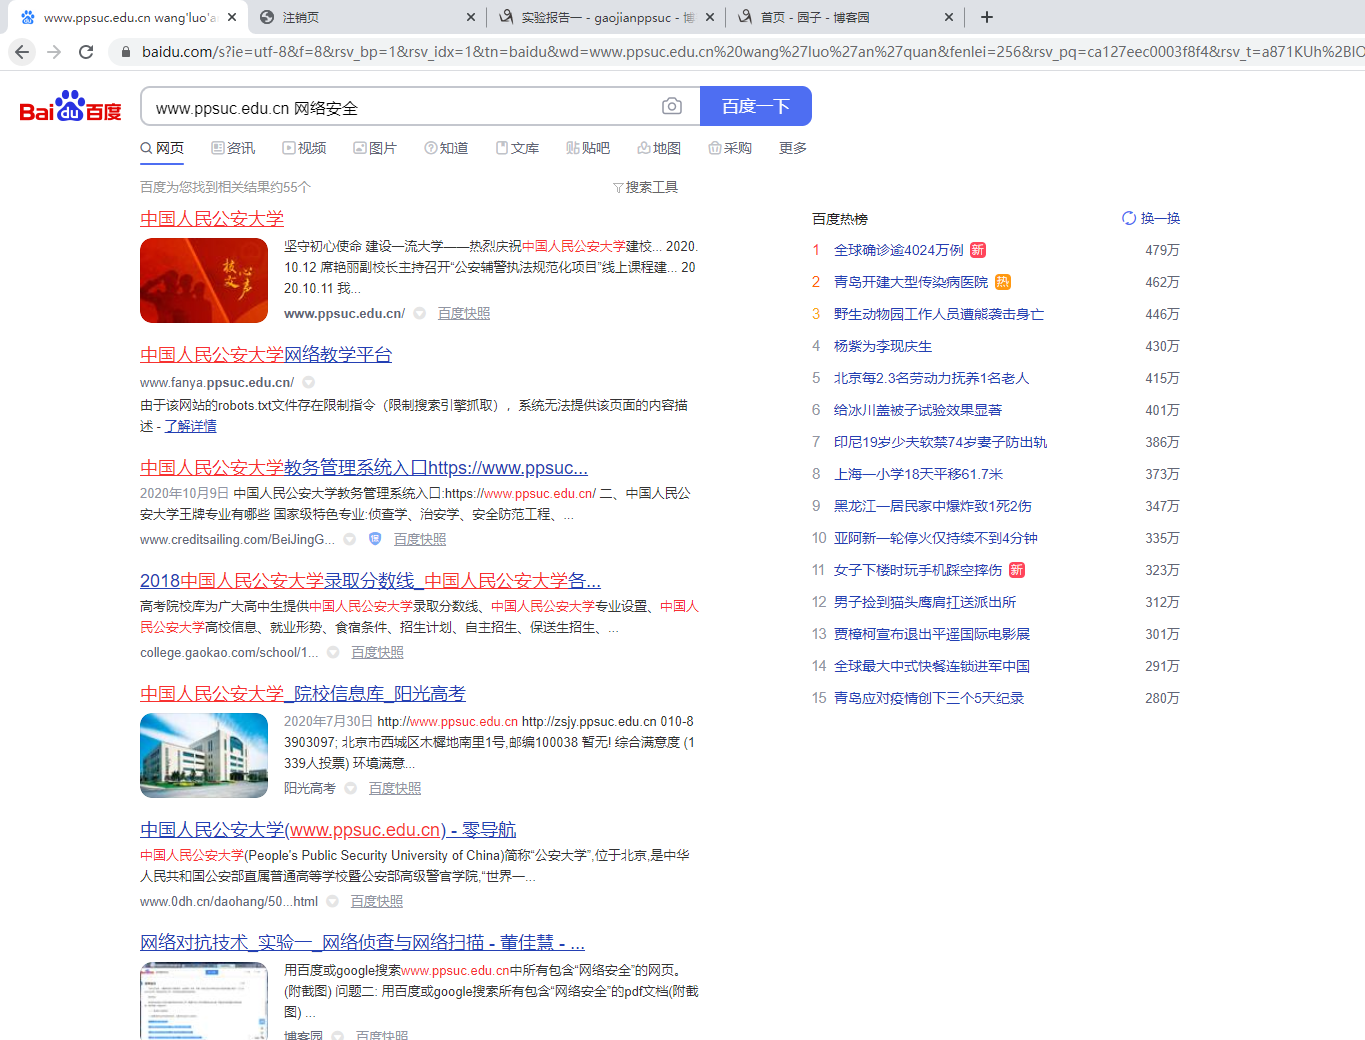Switch to the 注销页 browser tab

(368, 17)
